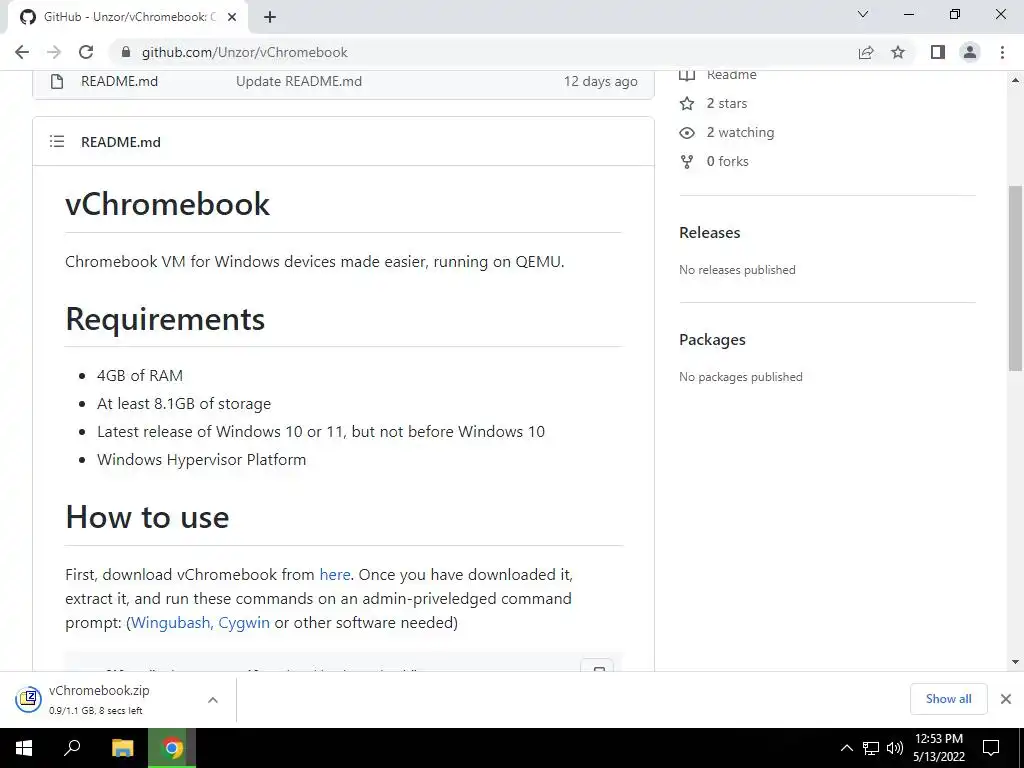Expand the vChromebook.zip download options chevron
Screen dimensions: 1024x768
[213, 699]
